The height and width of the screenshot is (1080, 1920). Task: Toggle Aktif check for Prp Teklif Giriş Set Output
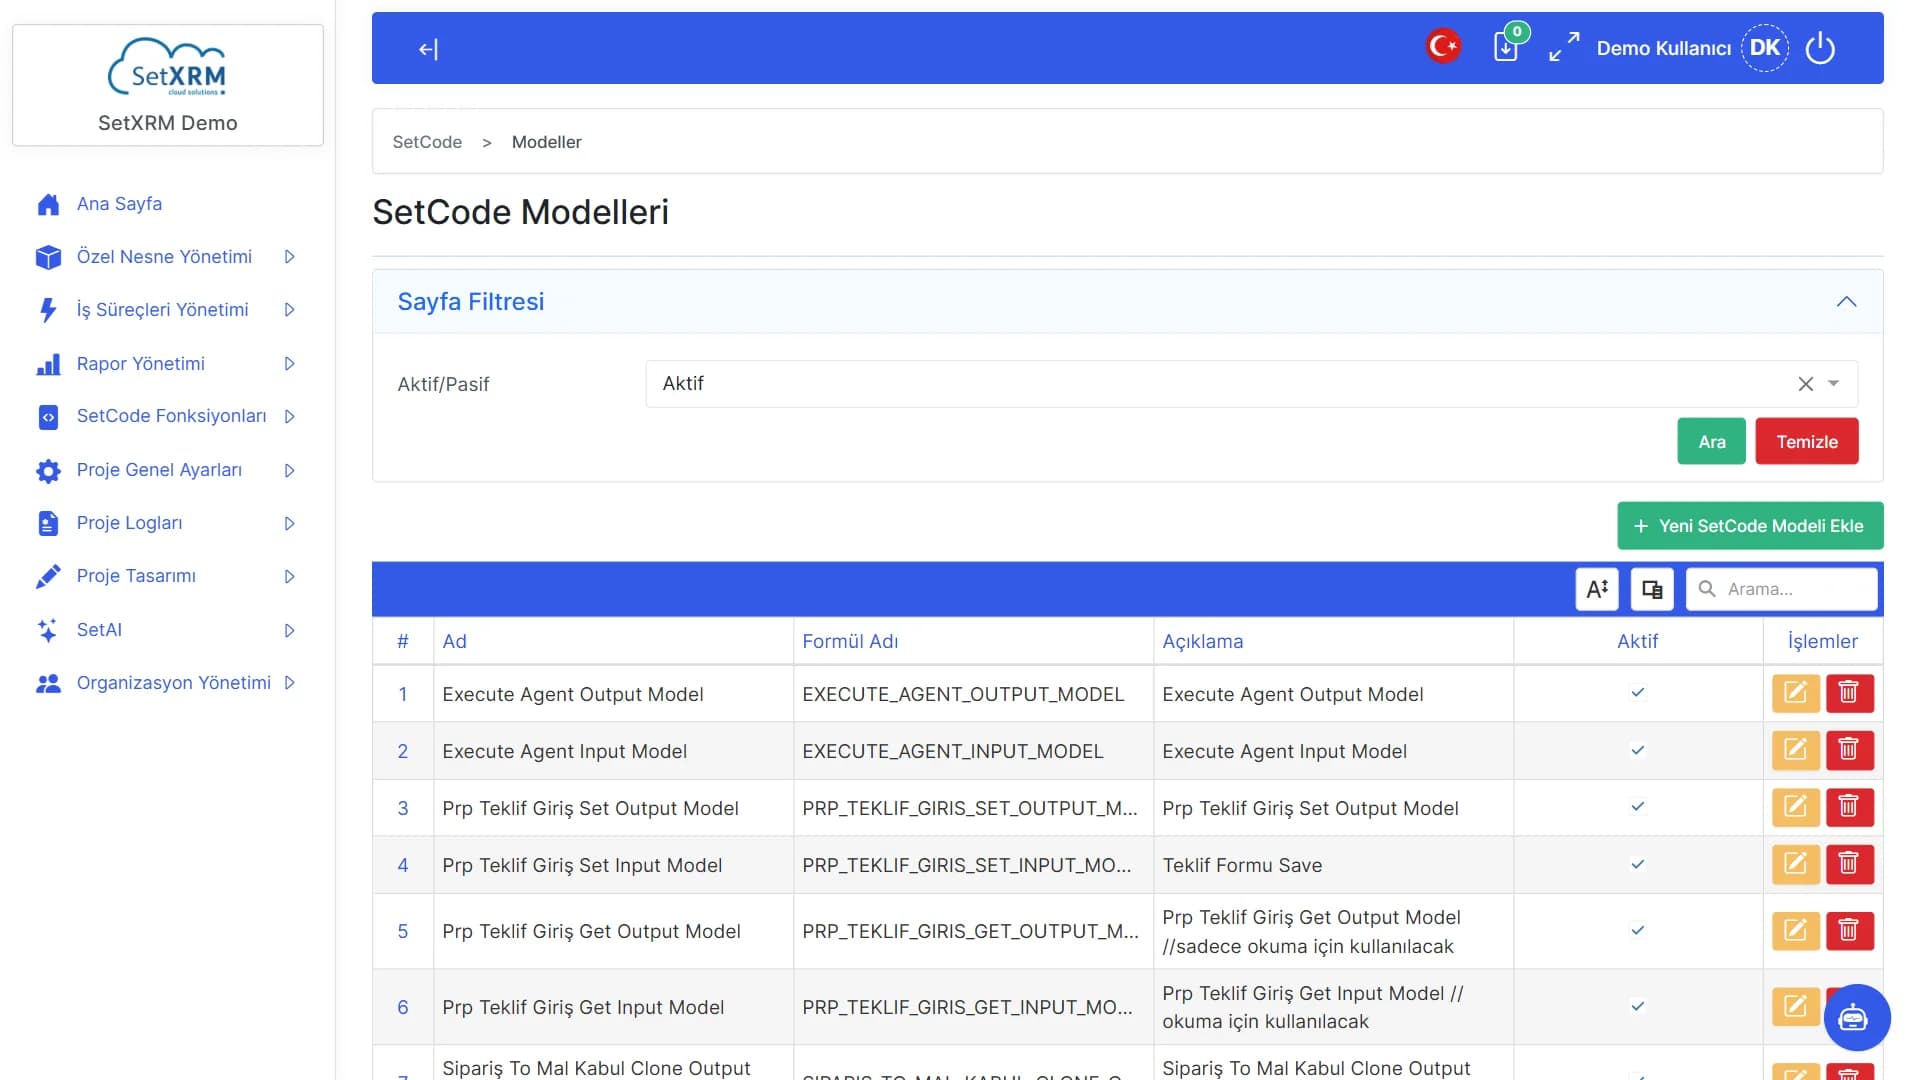click(1638, 807)
